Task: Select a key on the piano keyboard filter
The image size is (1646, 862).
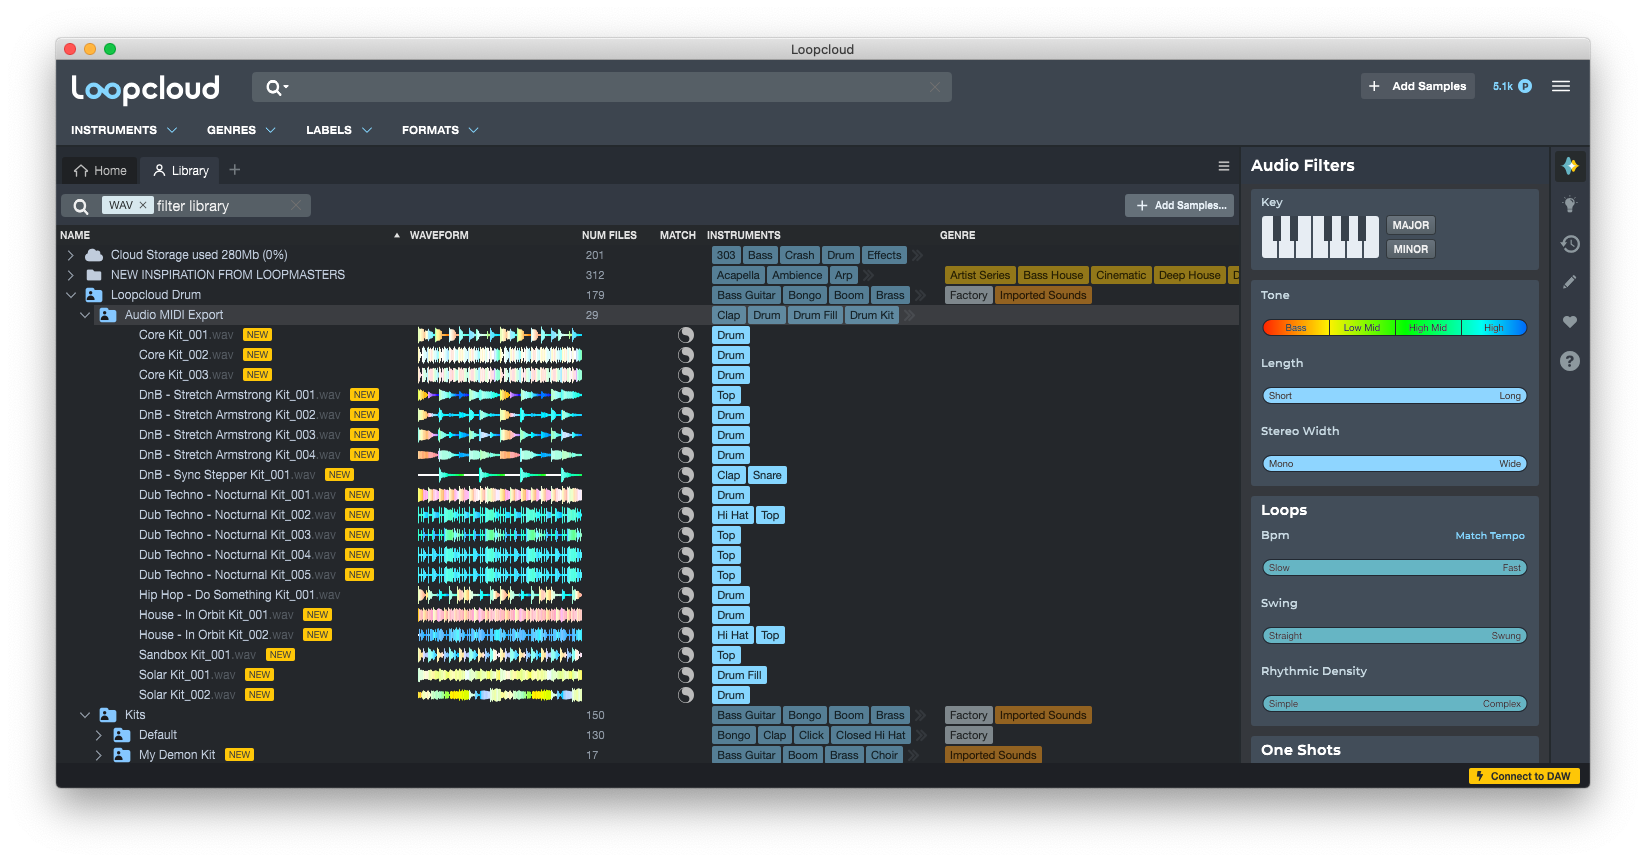Action: pos(1320,237)
